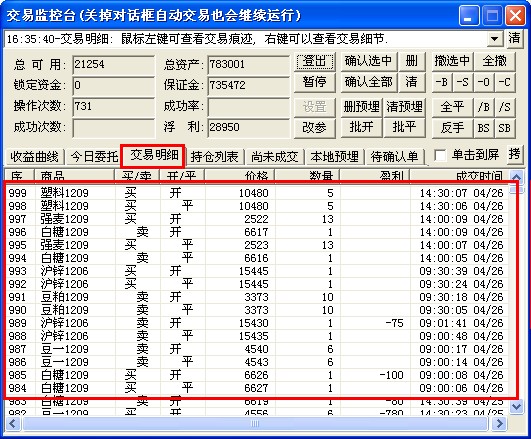Click the SB reverse button
Screen dimensions: 531x439
(x=504, y=128)
